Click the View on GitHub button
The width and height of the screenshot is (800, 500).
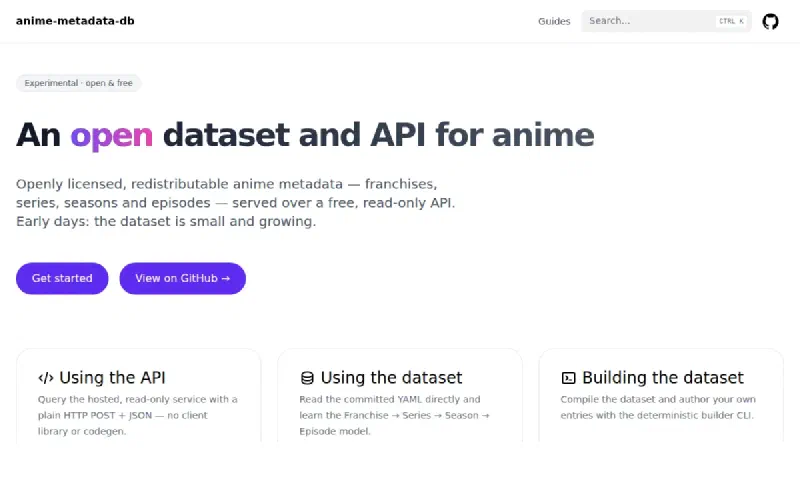point(183,279)
